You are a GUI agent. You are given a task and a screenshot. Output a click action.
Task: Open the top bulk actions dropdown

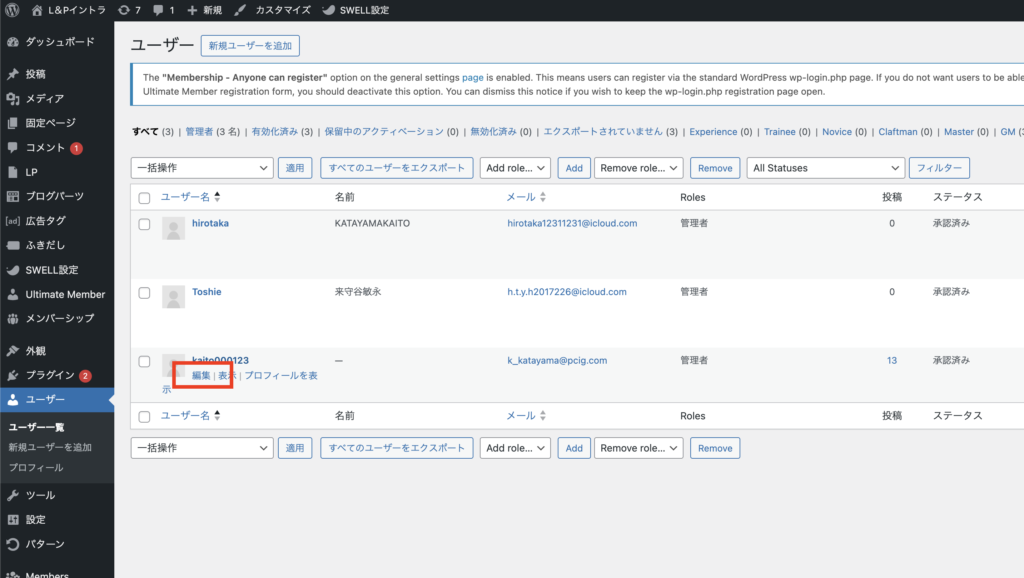coord(202,168)
